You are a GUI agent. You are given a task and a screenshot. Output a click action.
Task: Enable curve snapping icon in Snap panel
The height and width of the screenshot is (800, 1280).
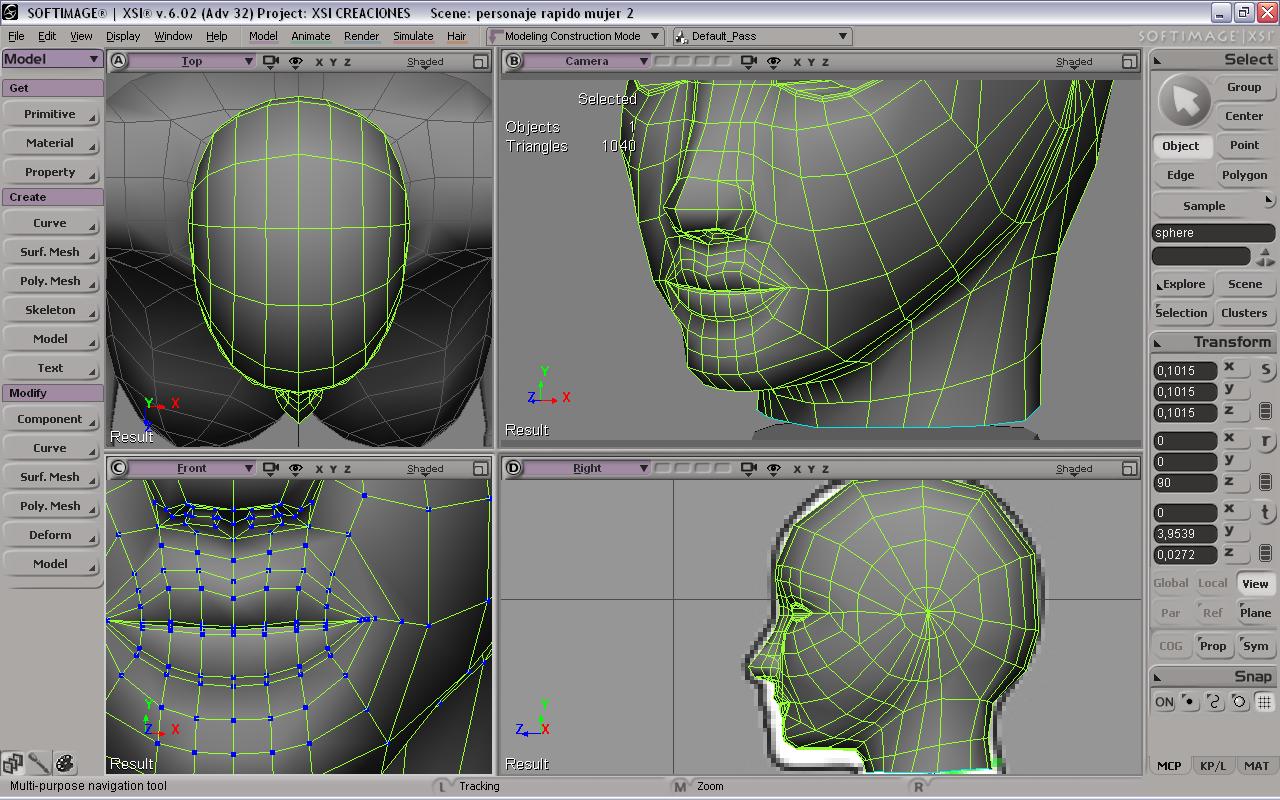point(1214,702)
